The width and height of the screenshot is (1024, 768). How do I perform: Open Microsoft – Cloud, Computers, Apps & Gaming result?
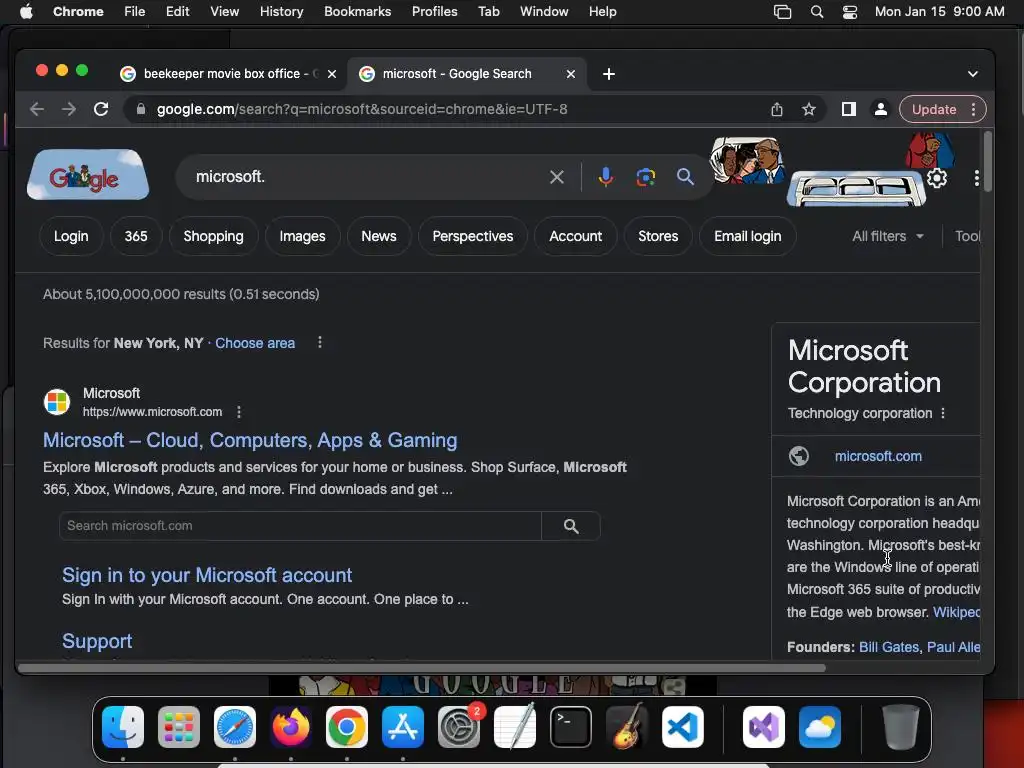250,440
